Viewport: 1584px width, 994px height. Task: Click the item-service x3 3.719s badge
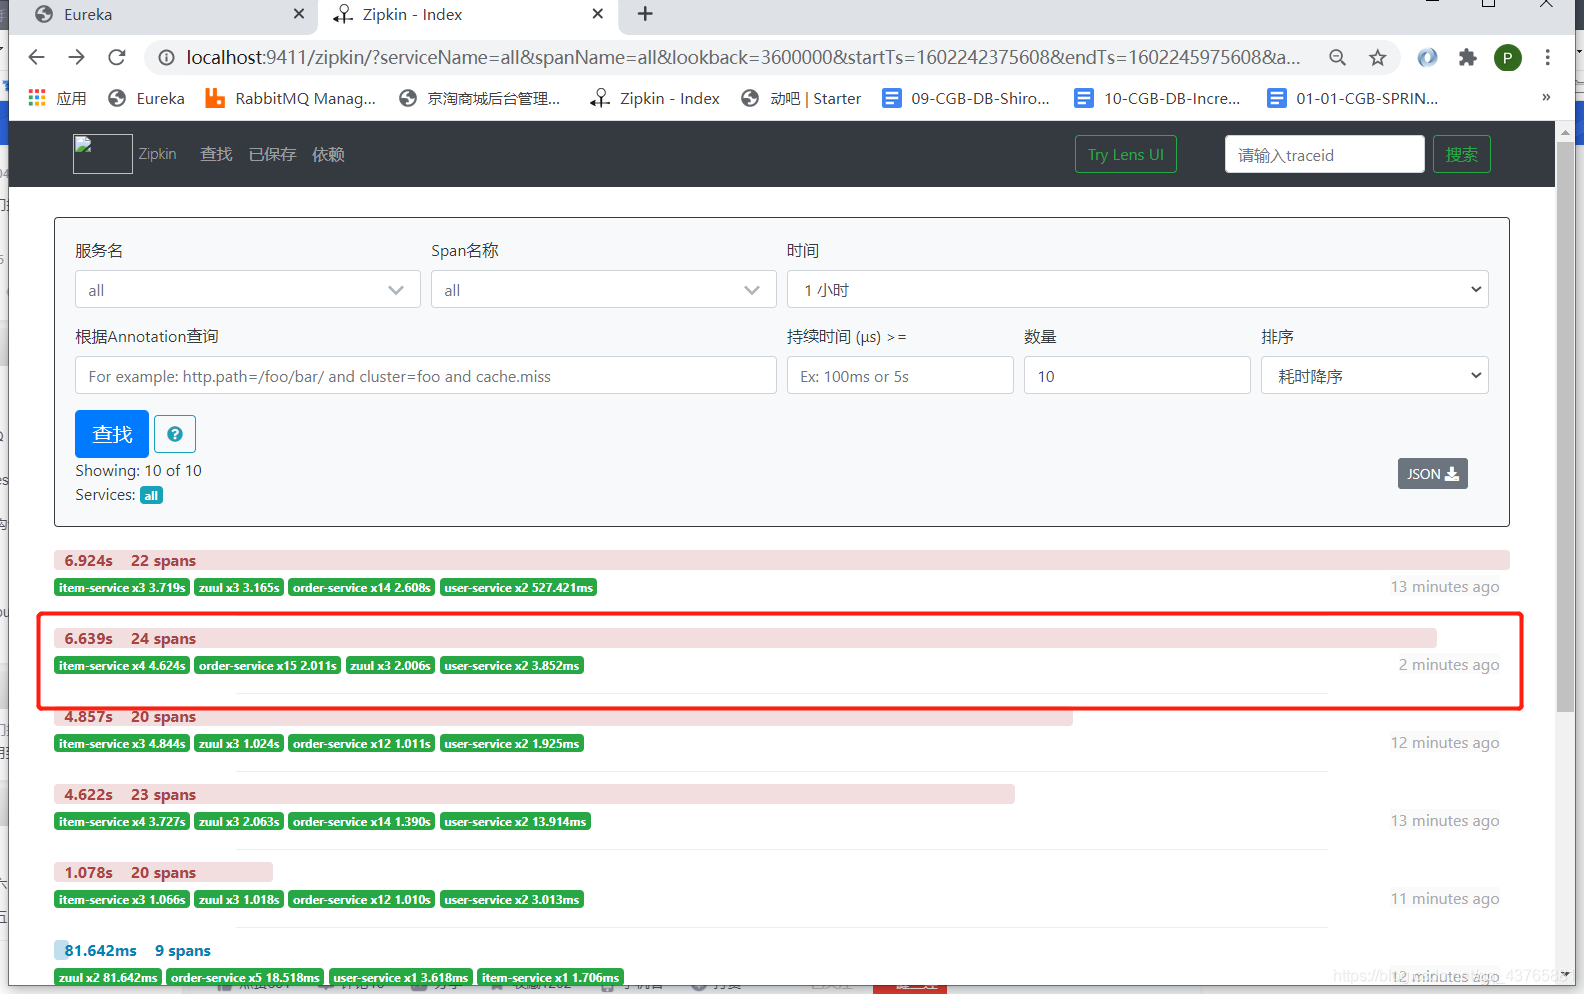click(x=122, y=587)
